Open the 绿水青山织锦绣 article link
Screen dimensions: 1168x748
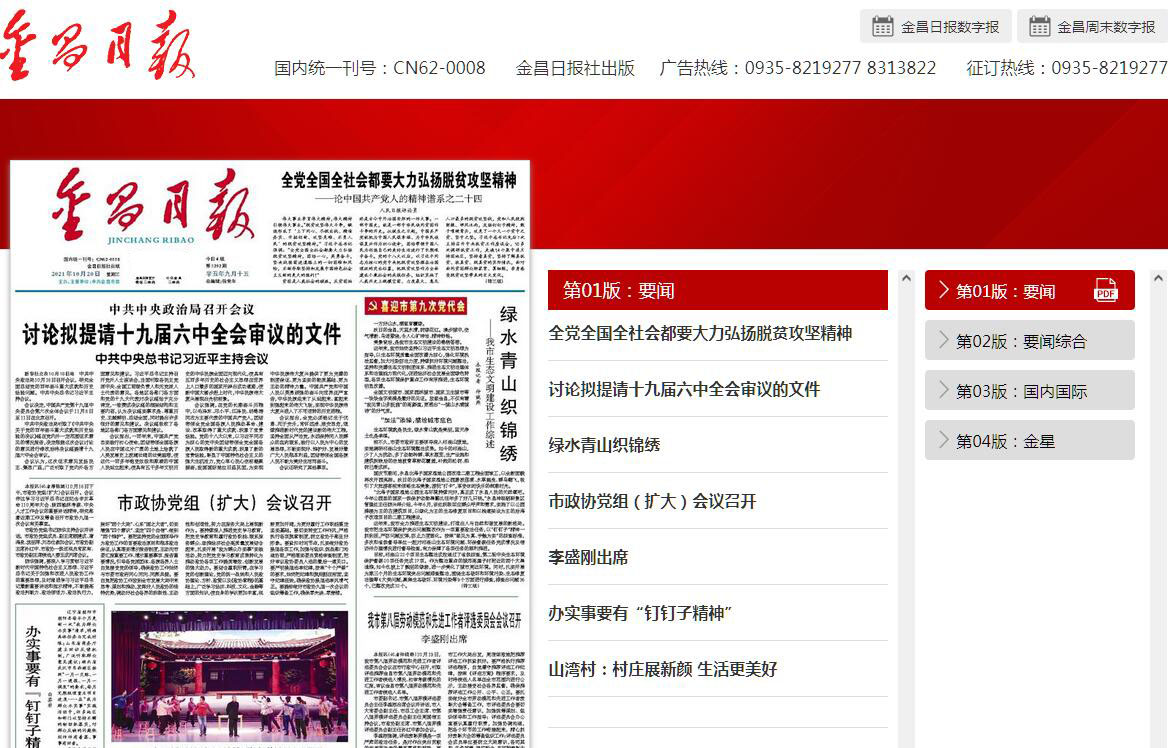[604, 445]
